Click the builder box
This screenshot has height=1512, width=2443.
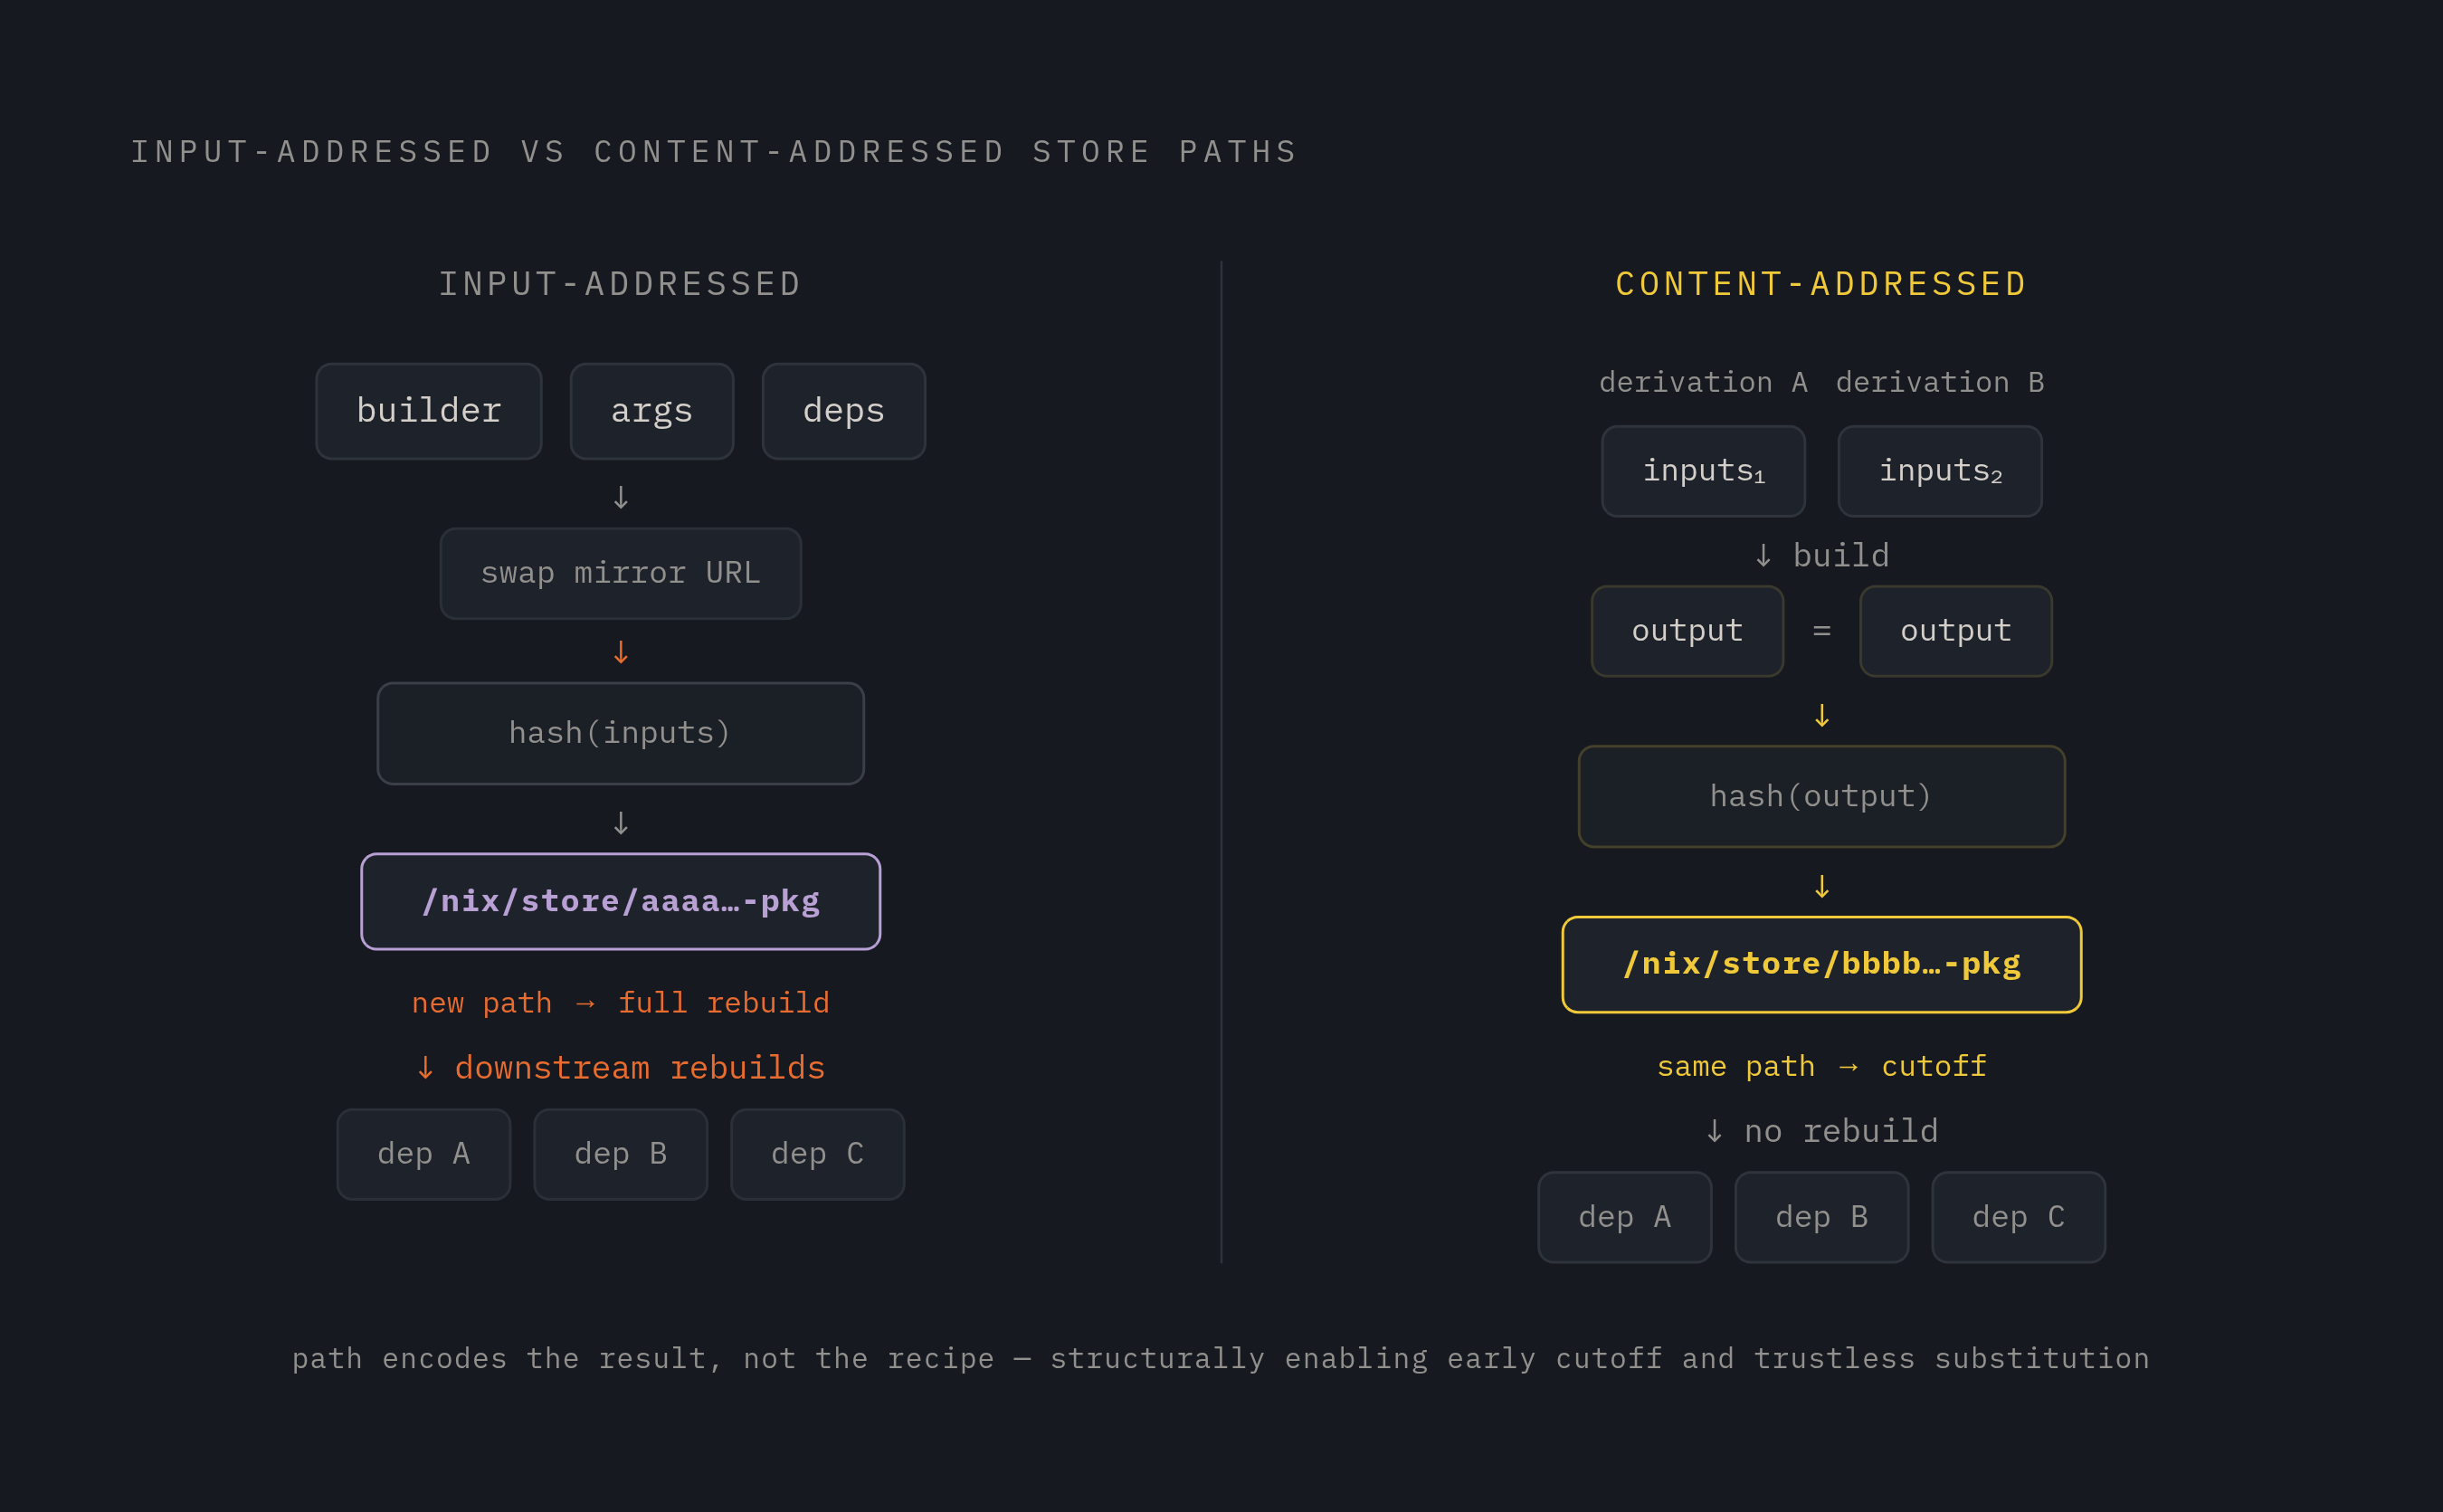click(429, 411)
